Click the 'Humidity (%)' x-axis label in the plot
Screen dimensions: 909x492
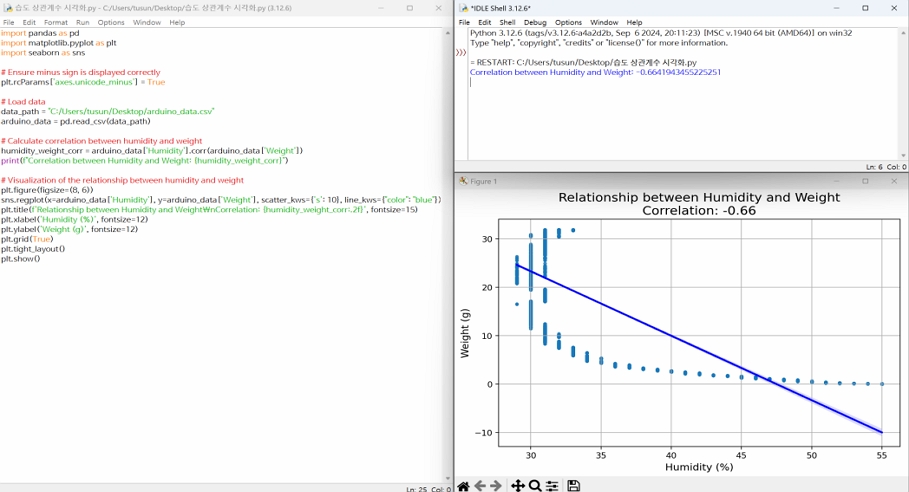click(699, 467)
